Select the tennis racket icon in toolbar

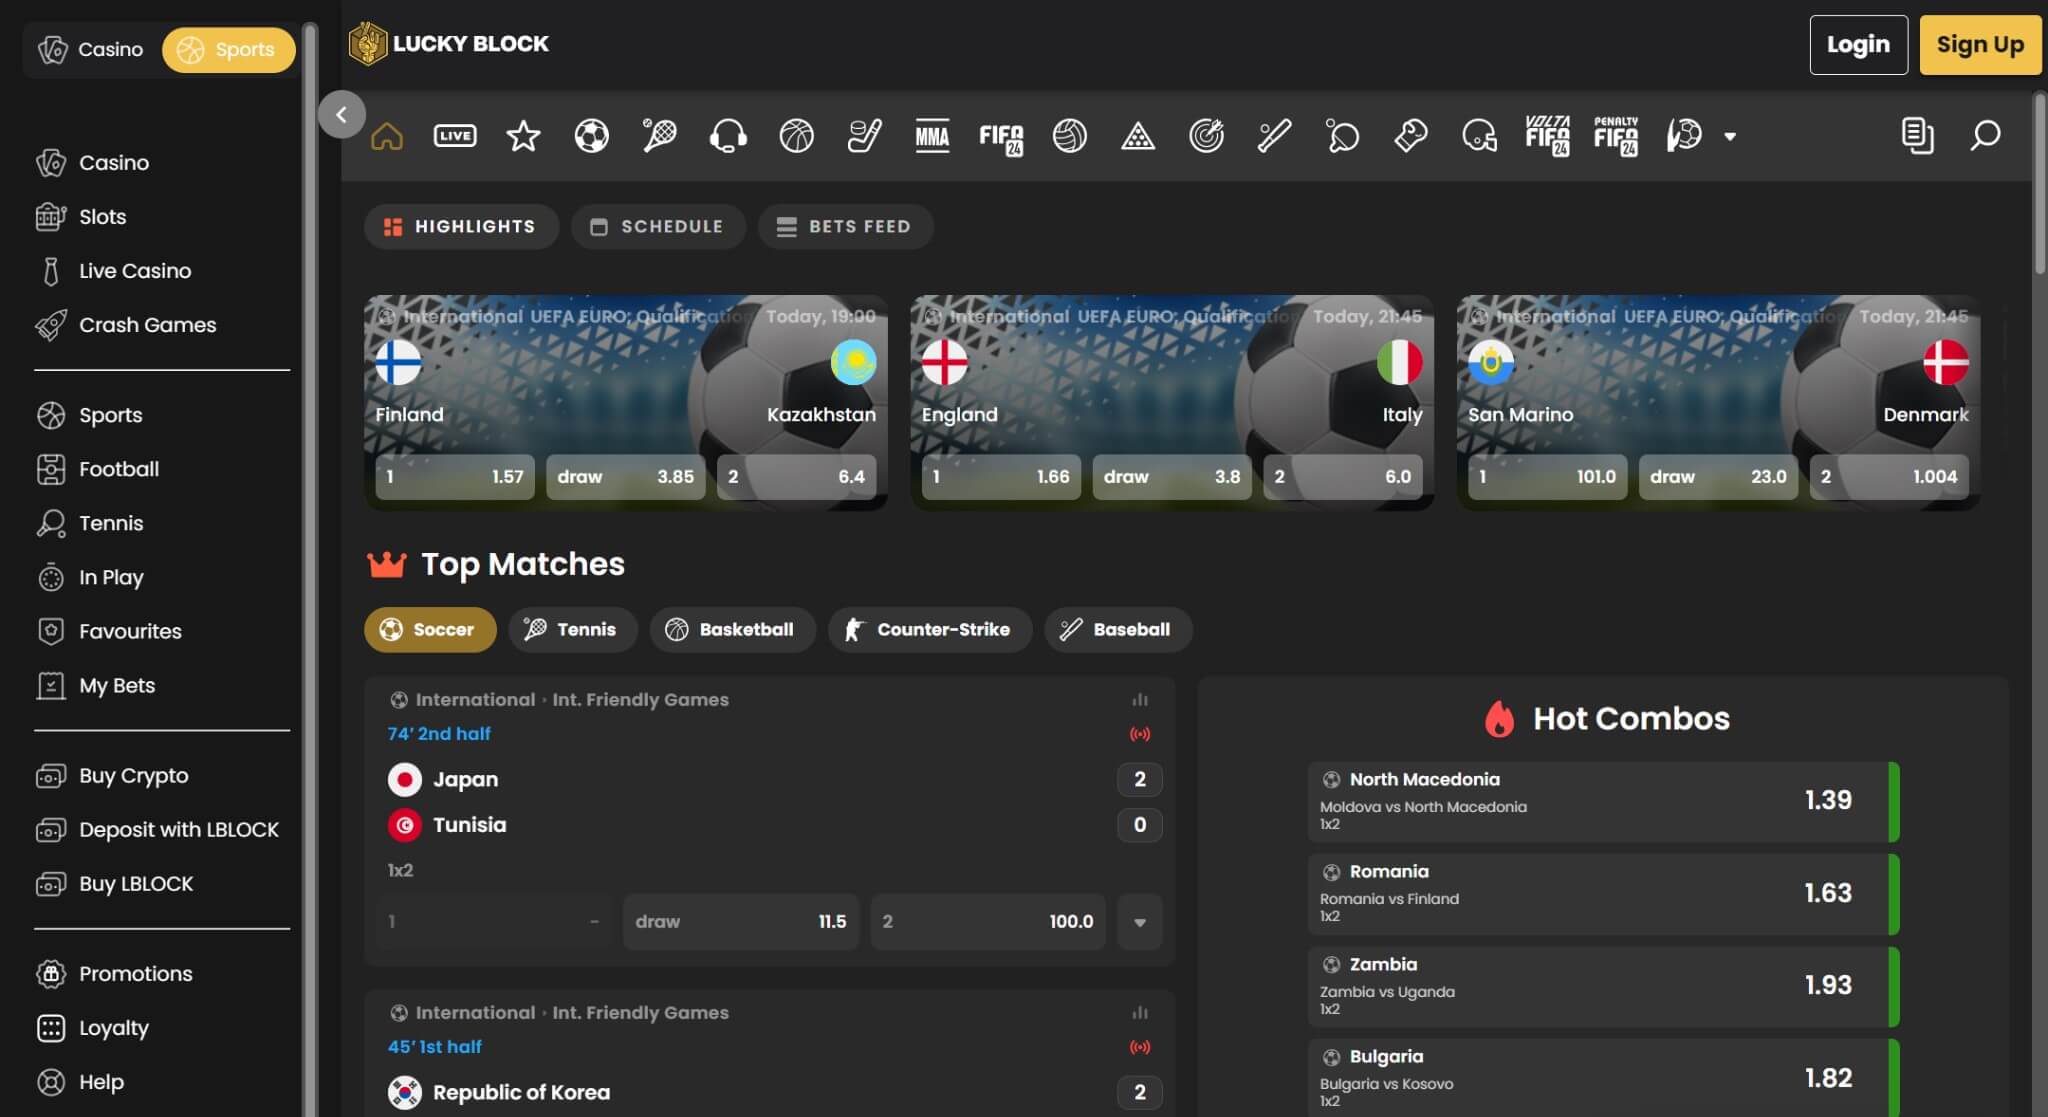(x=659, y=136)
